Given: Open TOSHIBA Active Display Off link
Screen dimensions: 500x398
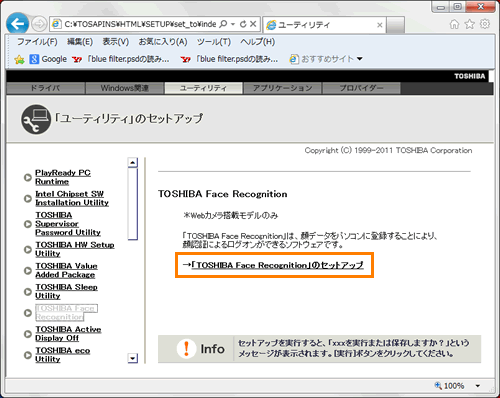Looking at the screenshot, I should [68, 334].
